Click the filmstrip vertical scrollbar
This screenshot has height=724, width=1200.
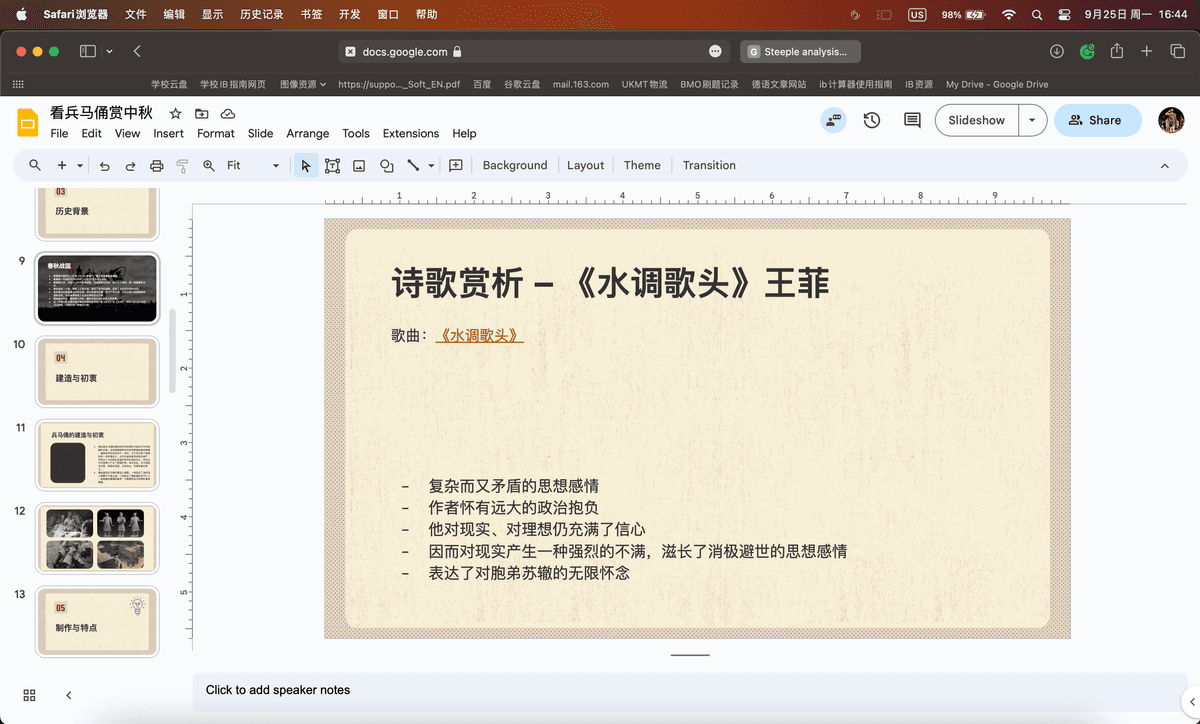click(x=172, y=350)
